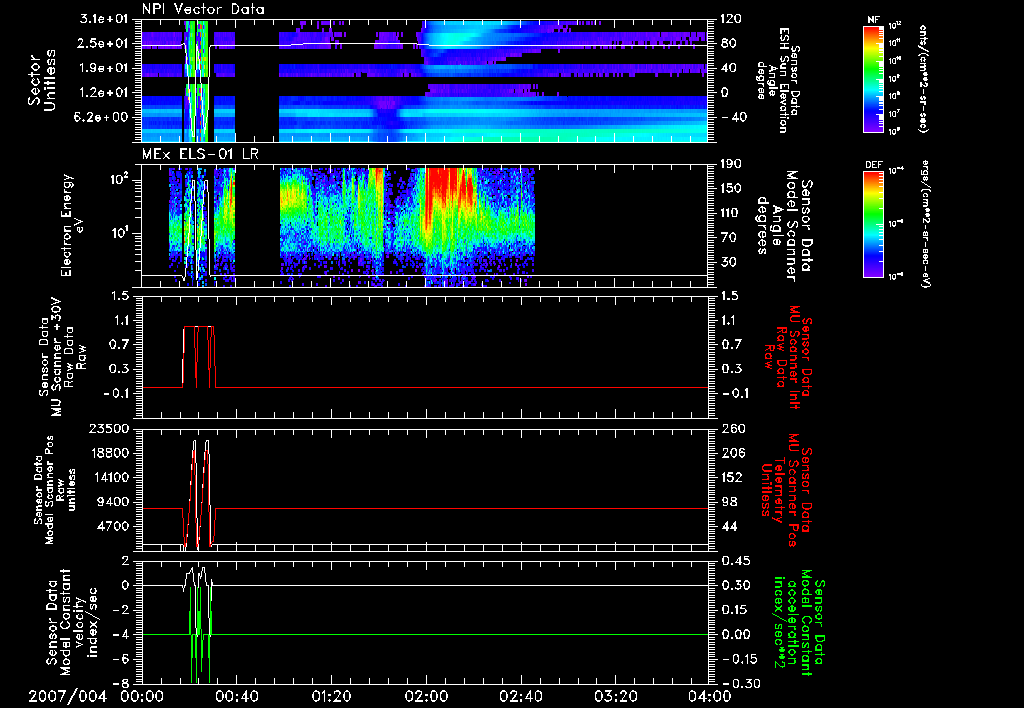Click the "1.2e+01" sector tick value
Screen dimensions: 1024x708
tap(106, 93)
